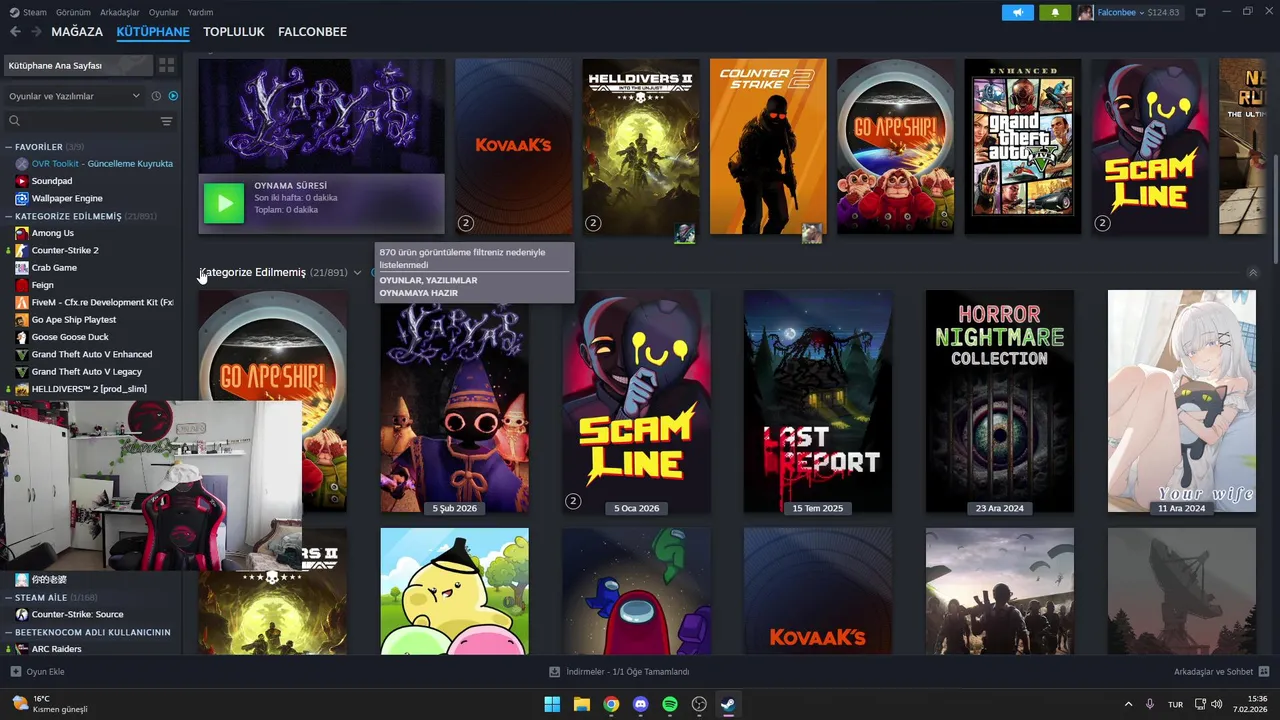This screenshot has height=720, width=1280.
Task: Click Kütüphane Ana Sayfası button
Action: click(x=78, y=65)
